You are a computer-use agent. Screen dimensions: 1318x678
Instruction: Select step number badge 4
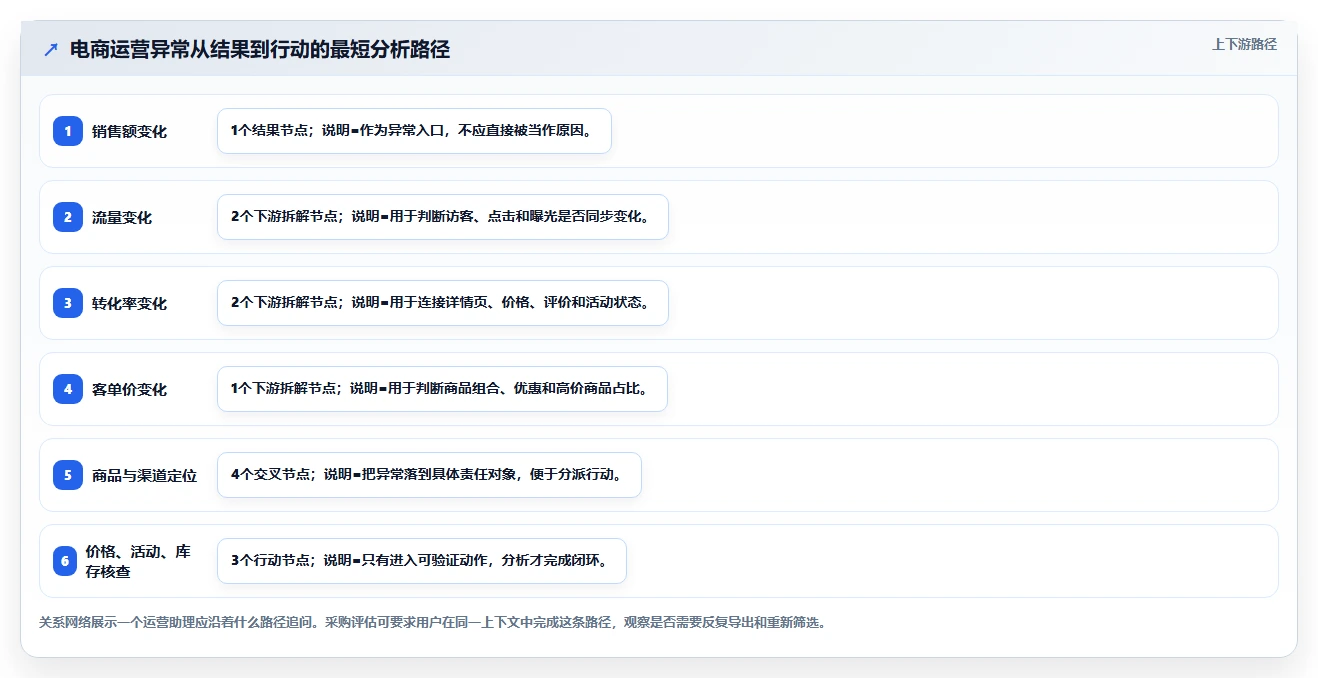click(68, 389)
